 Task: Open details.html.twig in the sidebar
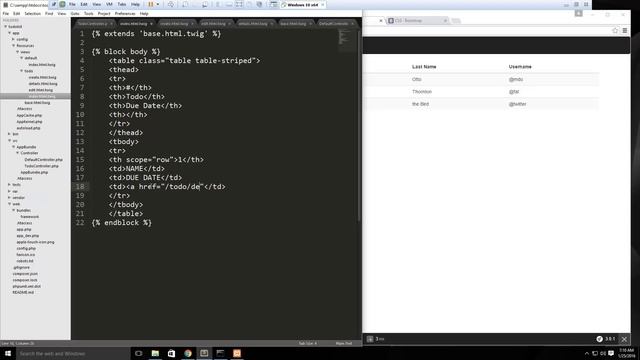coord(43,84)
